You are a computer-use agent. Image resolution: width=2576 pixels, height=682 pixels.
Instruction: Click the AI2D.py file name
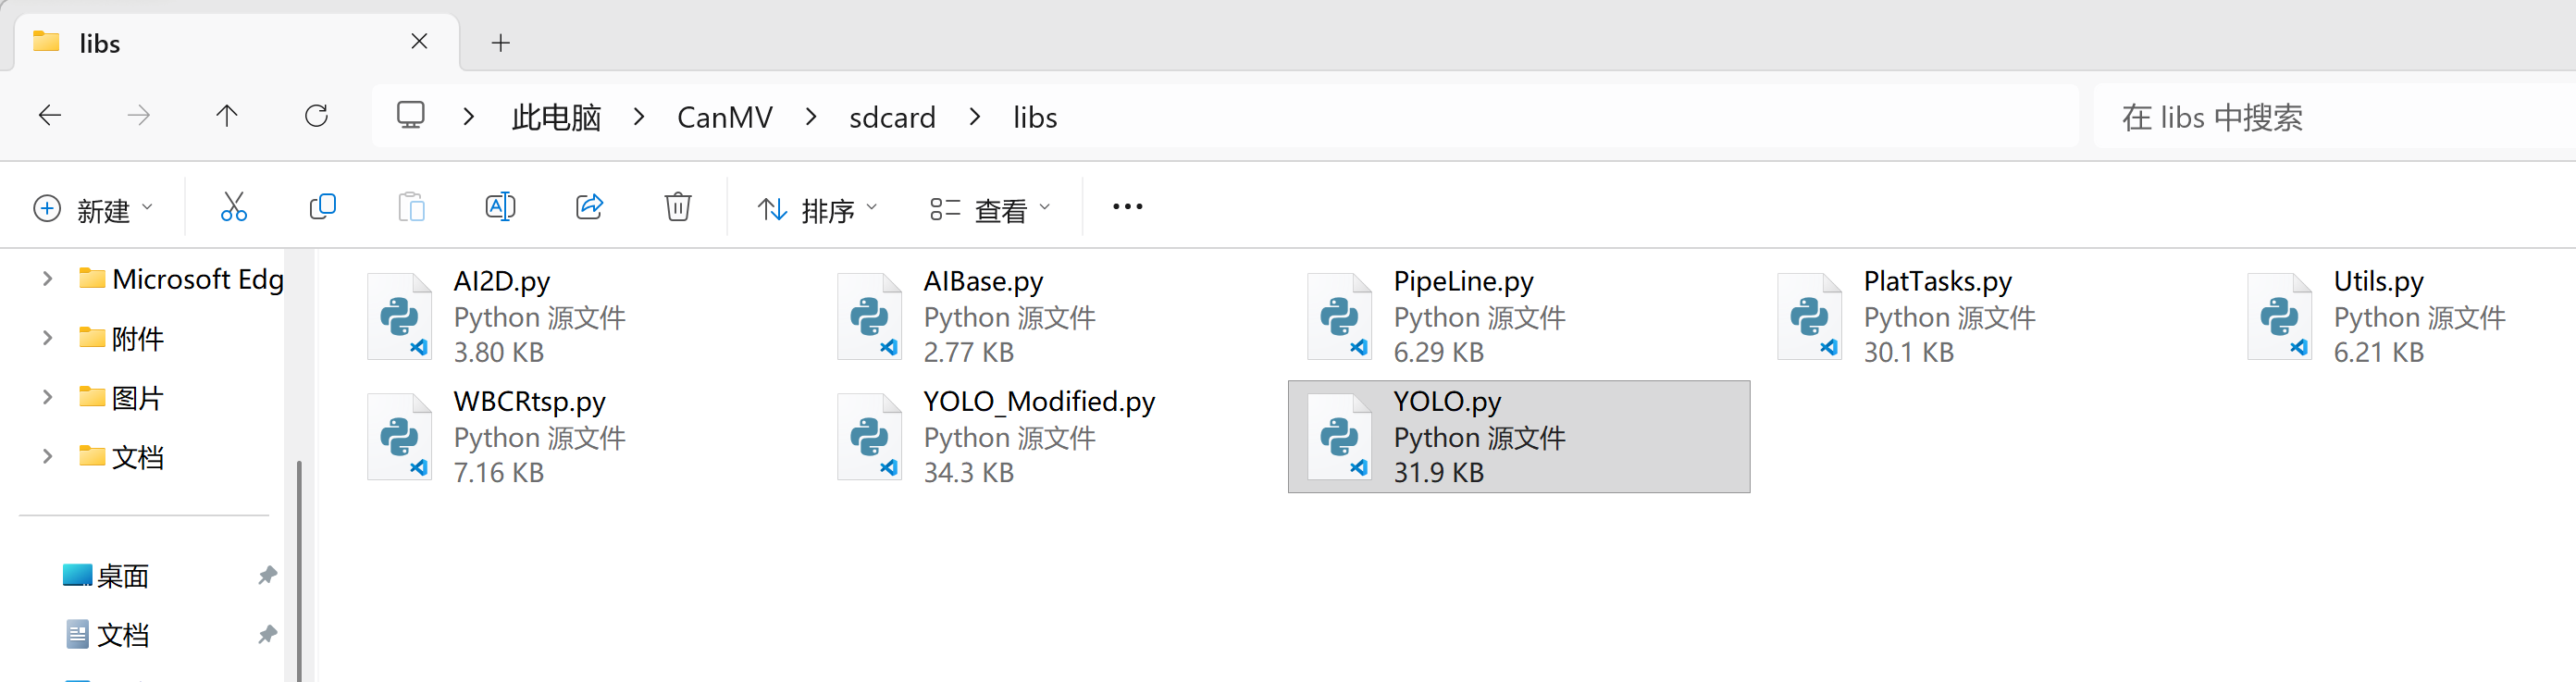pyautogui.click(x=501, y=281)
